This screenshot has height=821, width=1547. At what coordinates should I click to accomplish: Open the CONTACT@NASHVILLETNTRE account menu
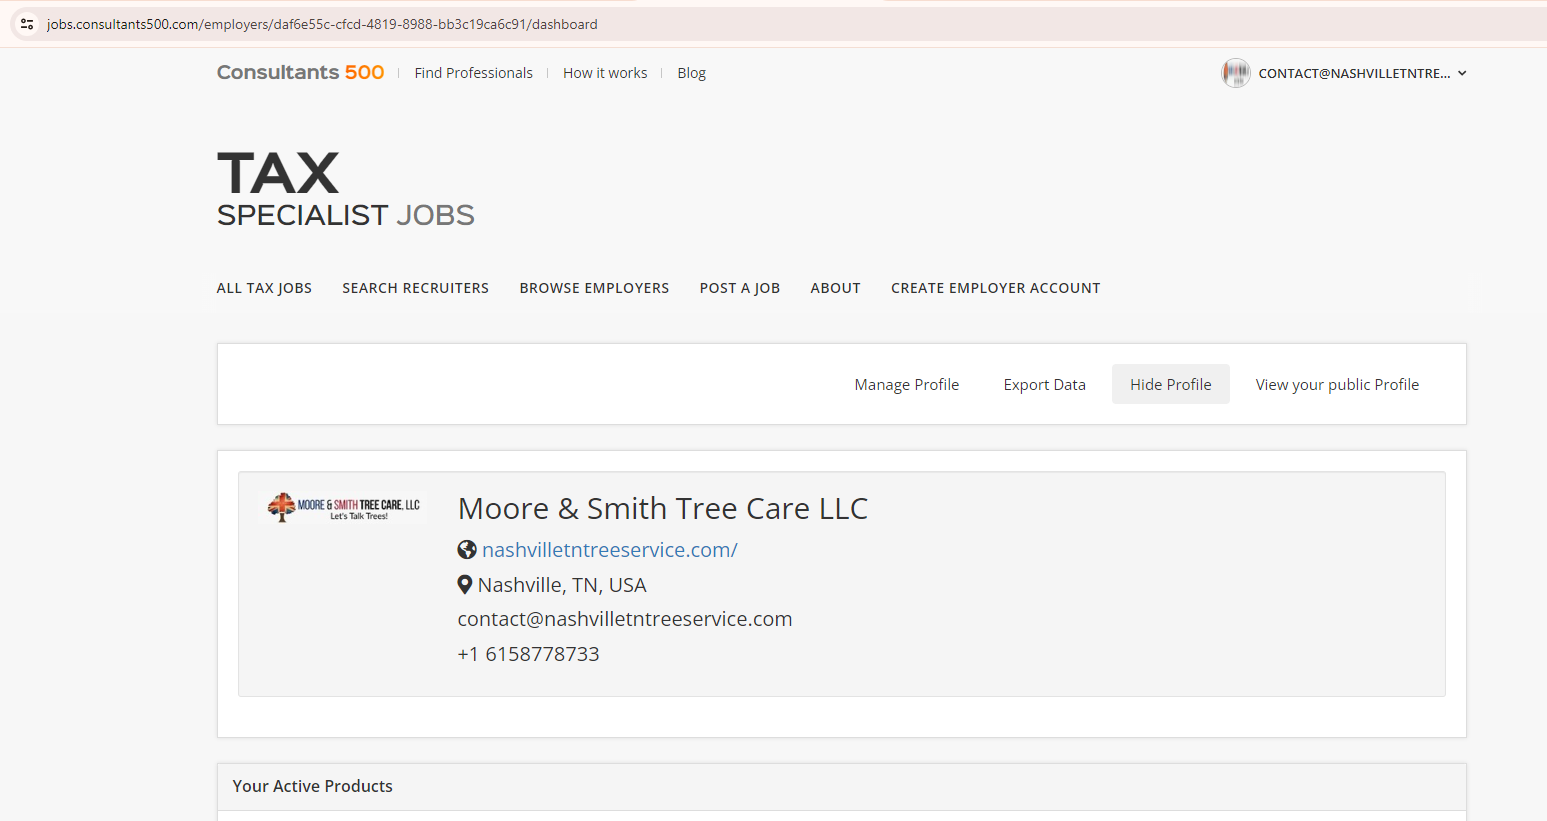click(1353, 73)
